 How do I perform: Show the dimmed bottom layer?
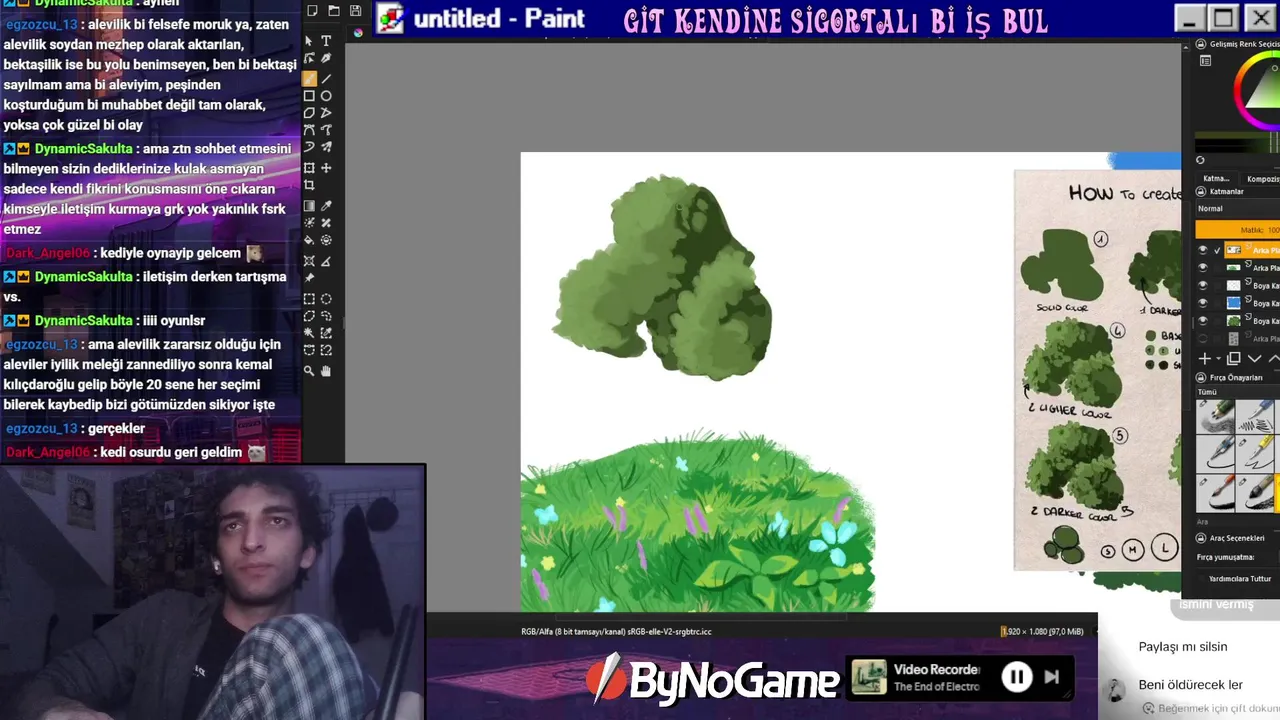tap(1202, 338)
